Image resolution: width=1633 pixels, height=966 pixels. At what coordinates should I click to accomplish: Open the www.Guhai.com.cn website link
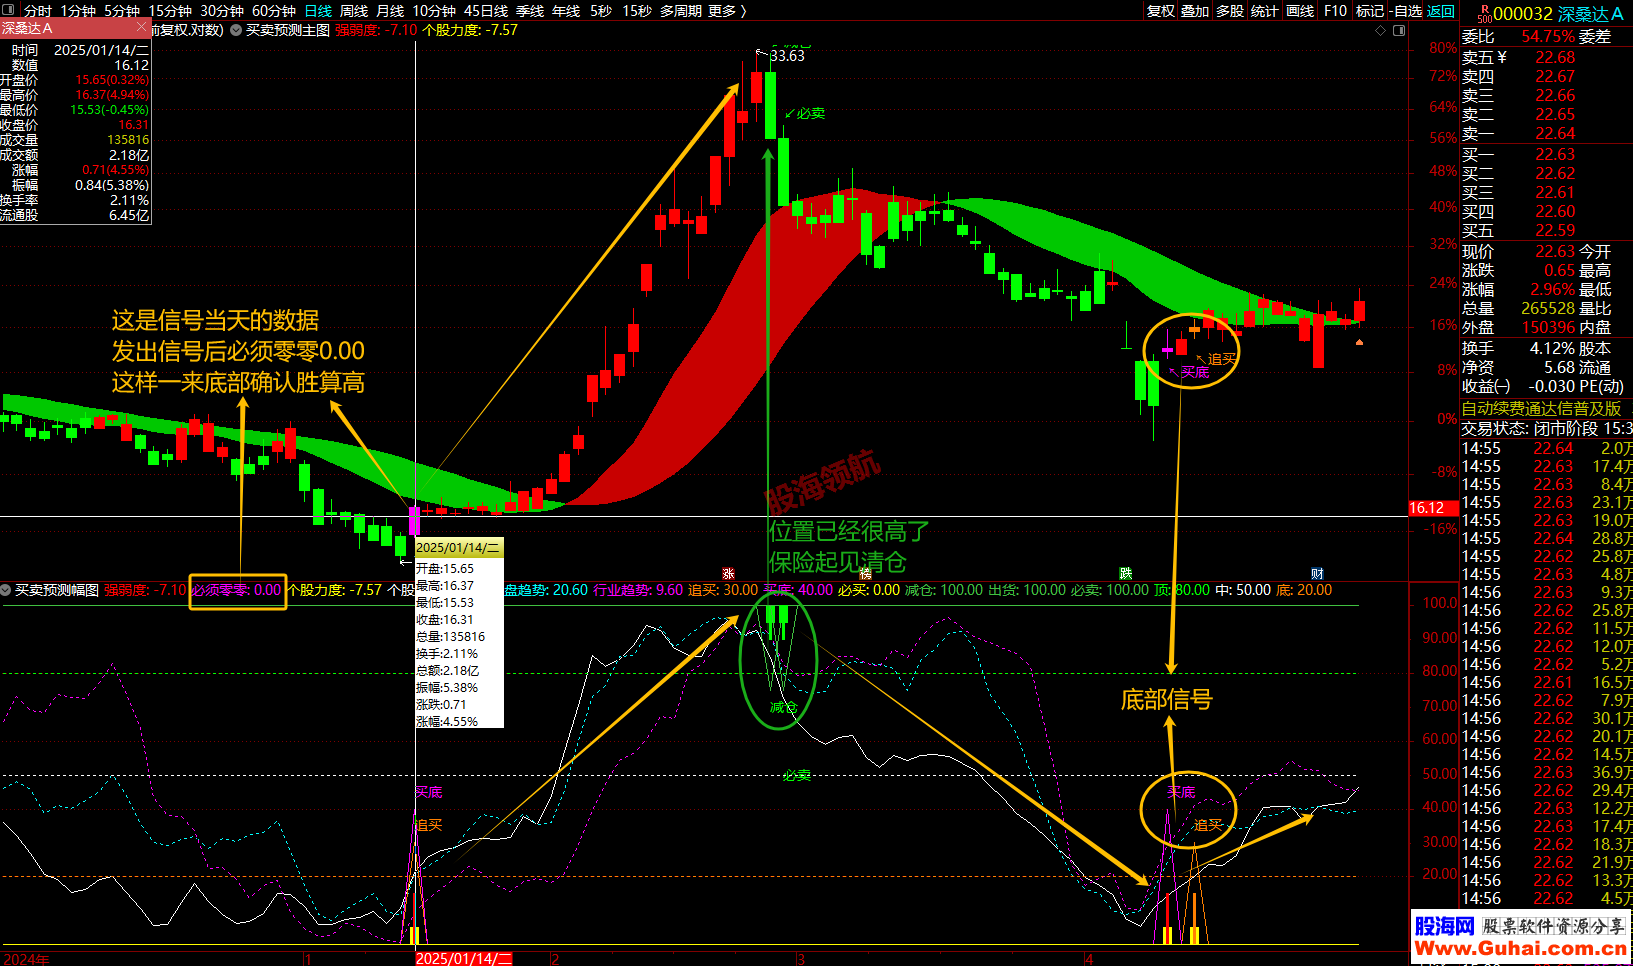(1520, 947)
